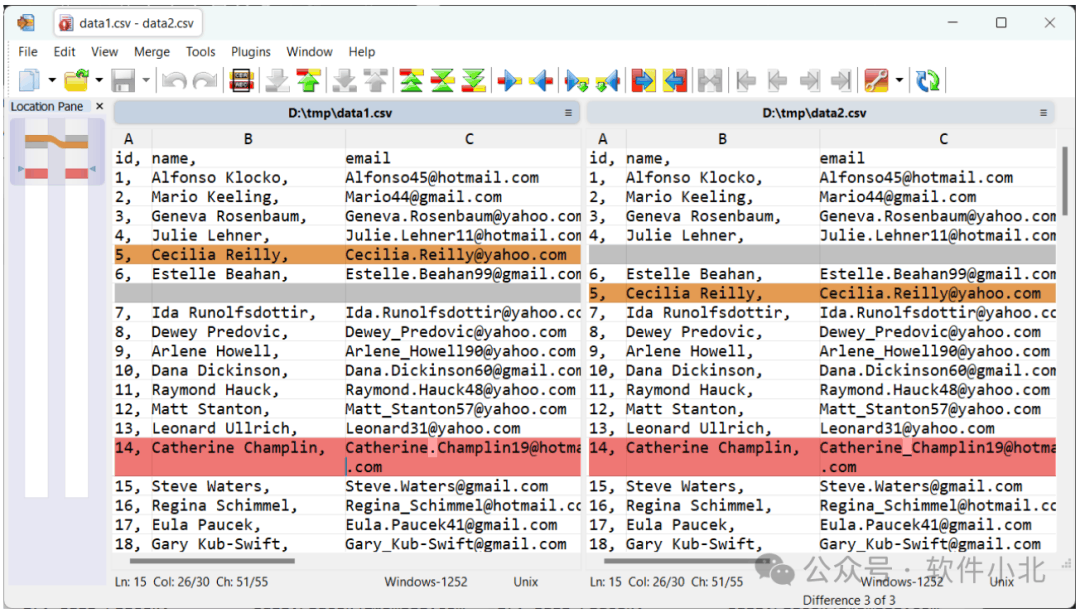Open the Plugins menu
This screenshot has height=613, width=1080.
tap(251, 52)
